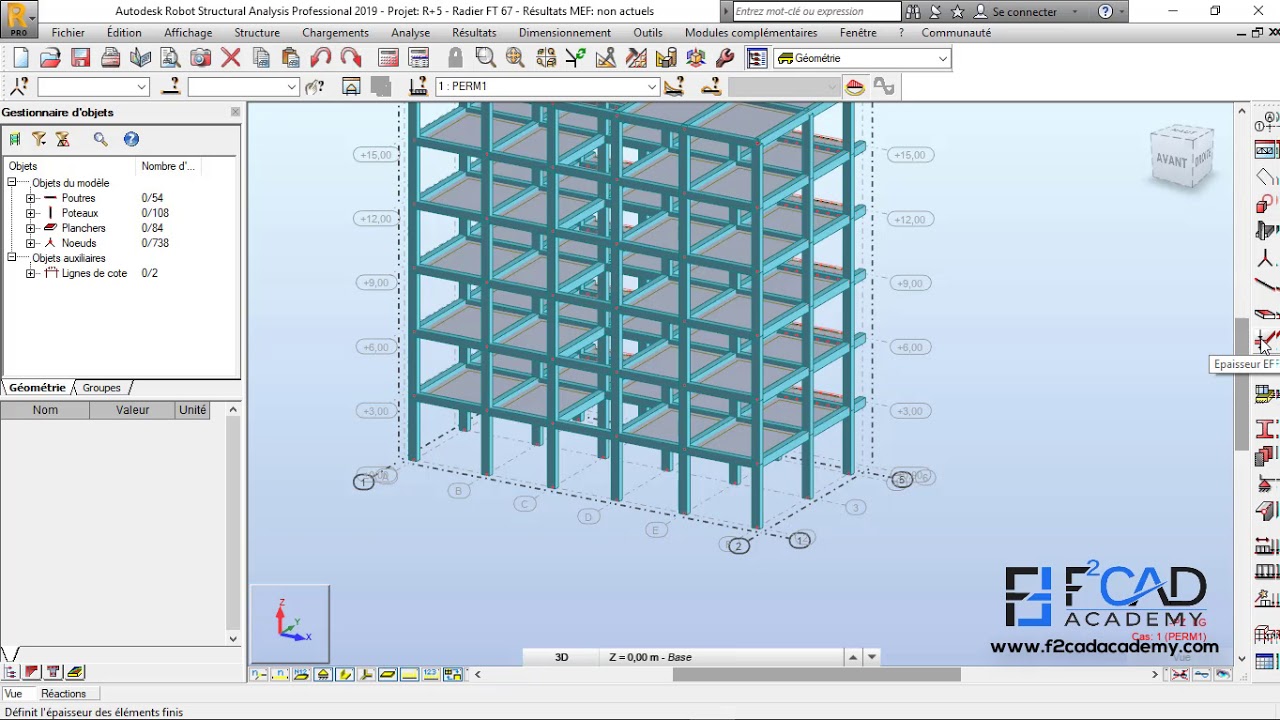The height and width of the screenshot is (720, 1280).
Task: Open the Résultats menu
Action: [x=474, y=33]
